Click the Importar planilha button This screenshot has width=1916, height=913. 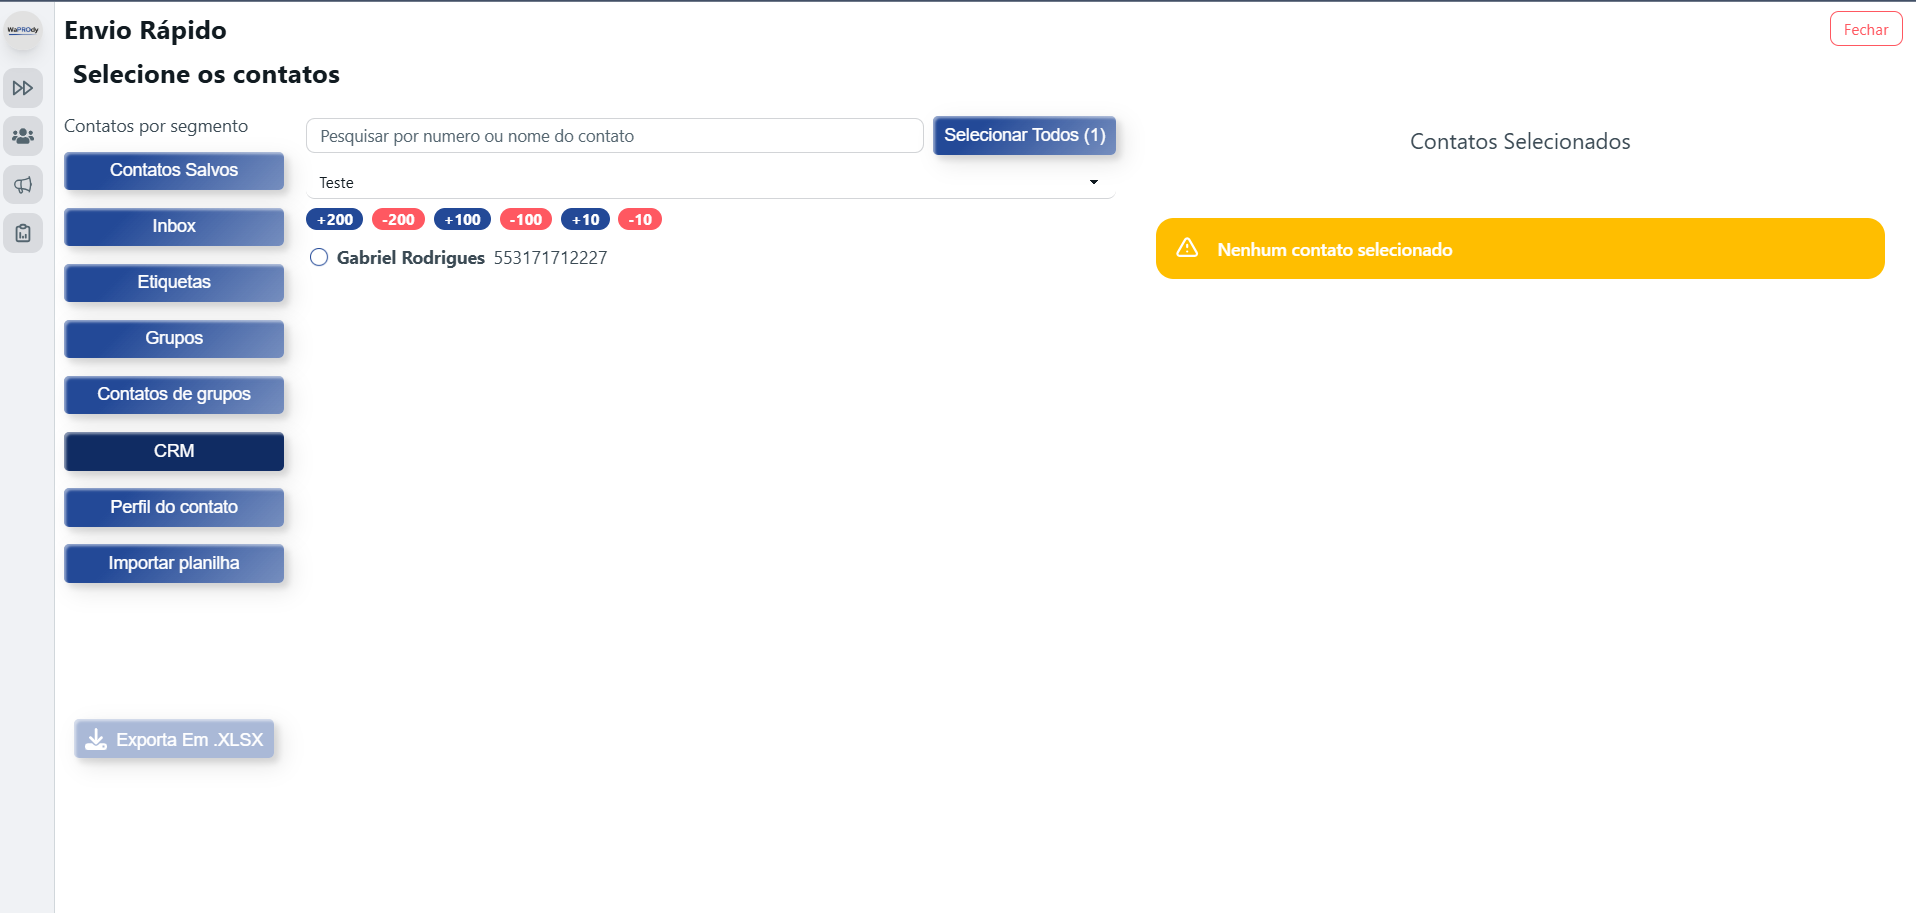click(174, 563)
